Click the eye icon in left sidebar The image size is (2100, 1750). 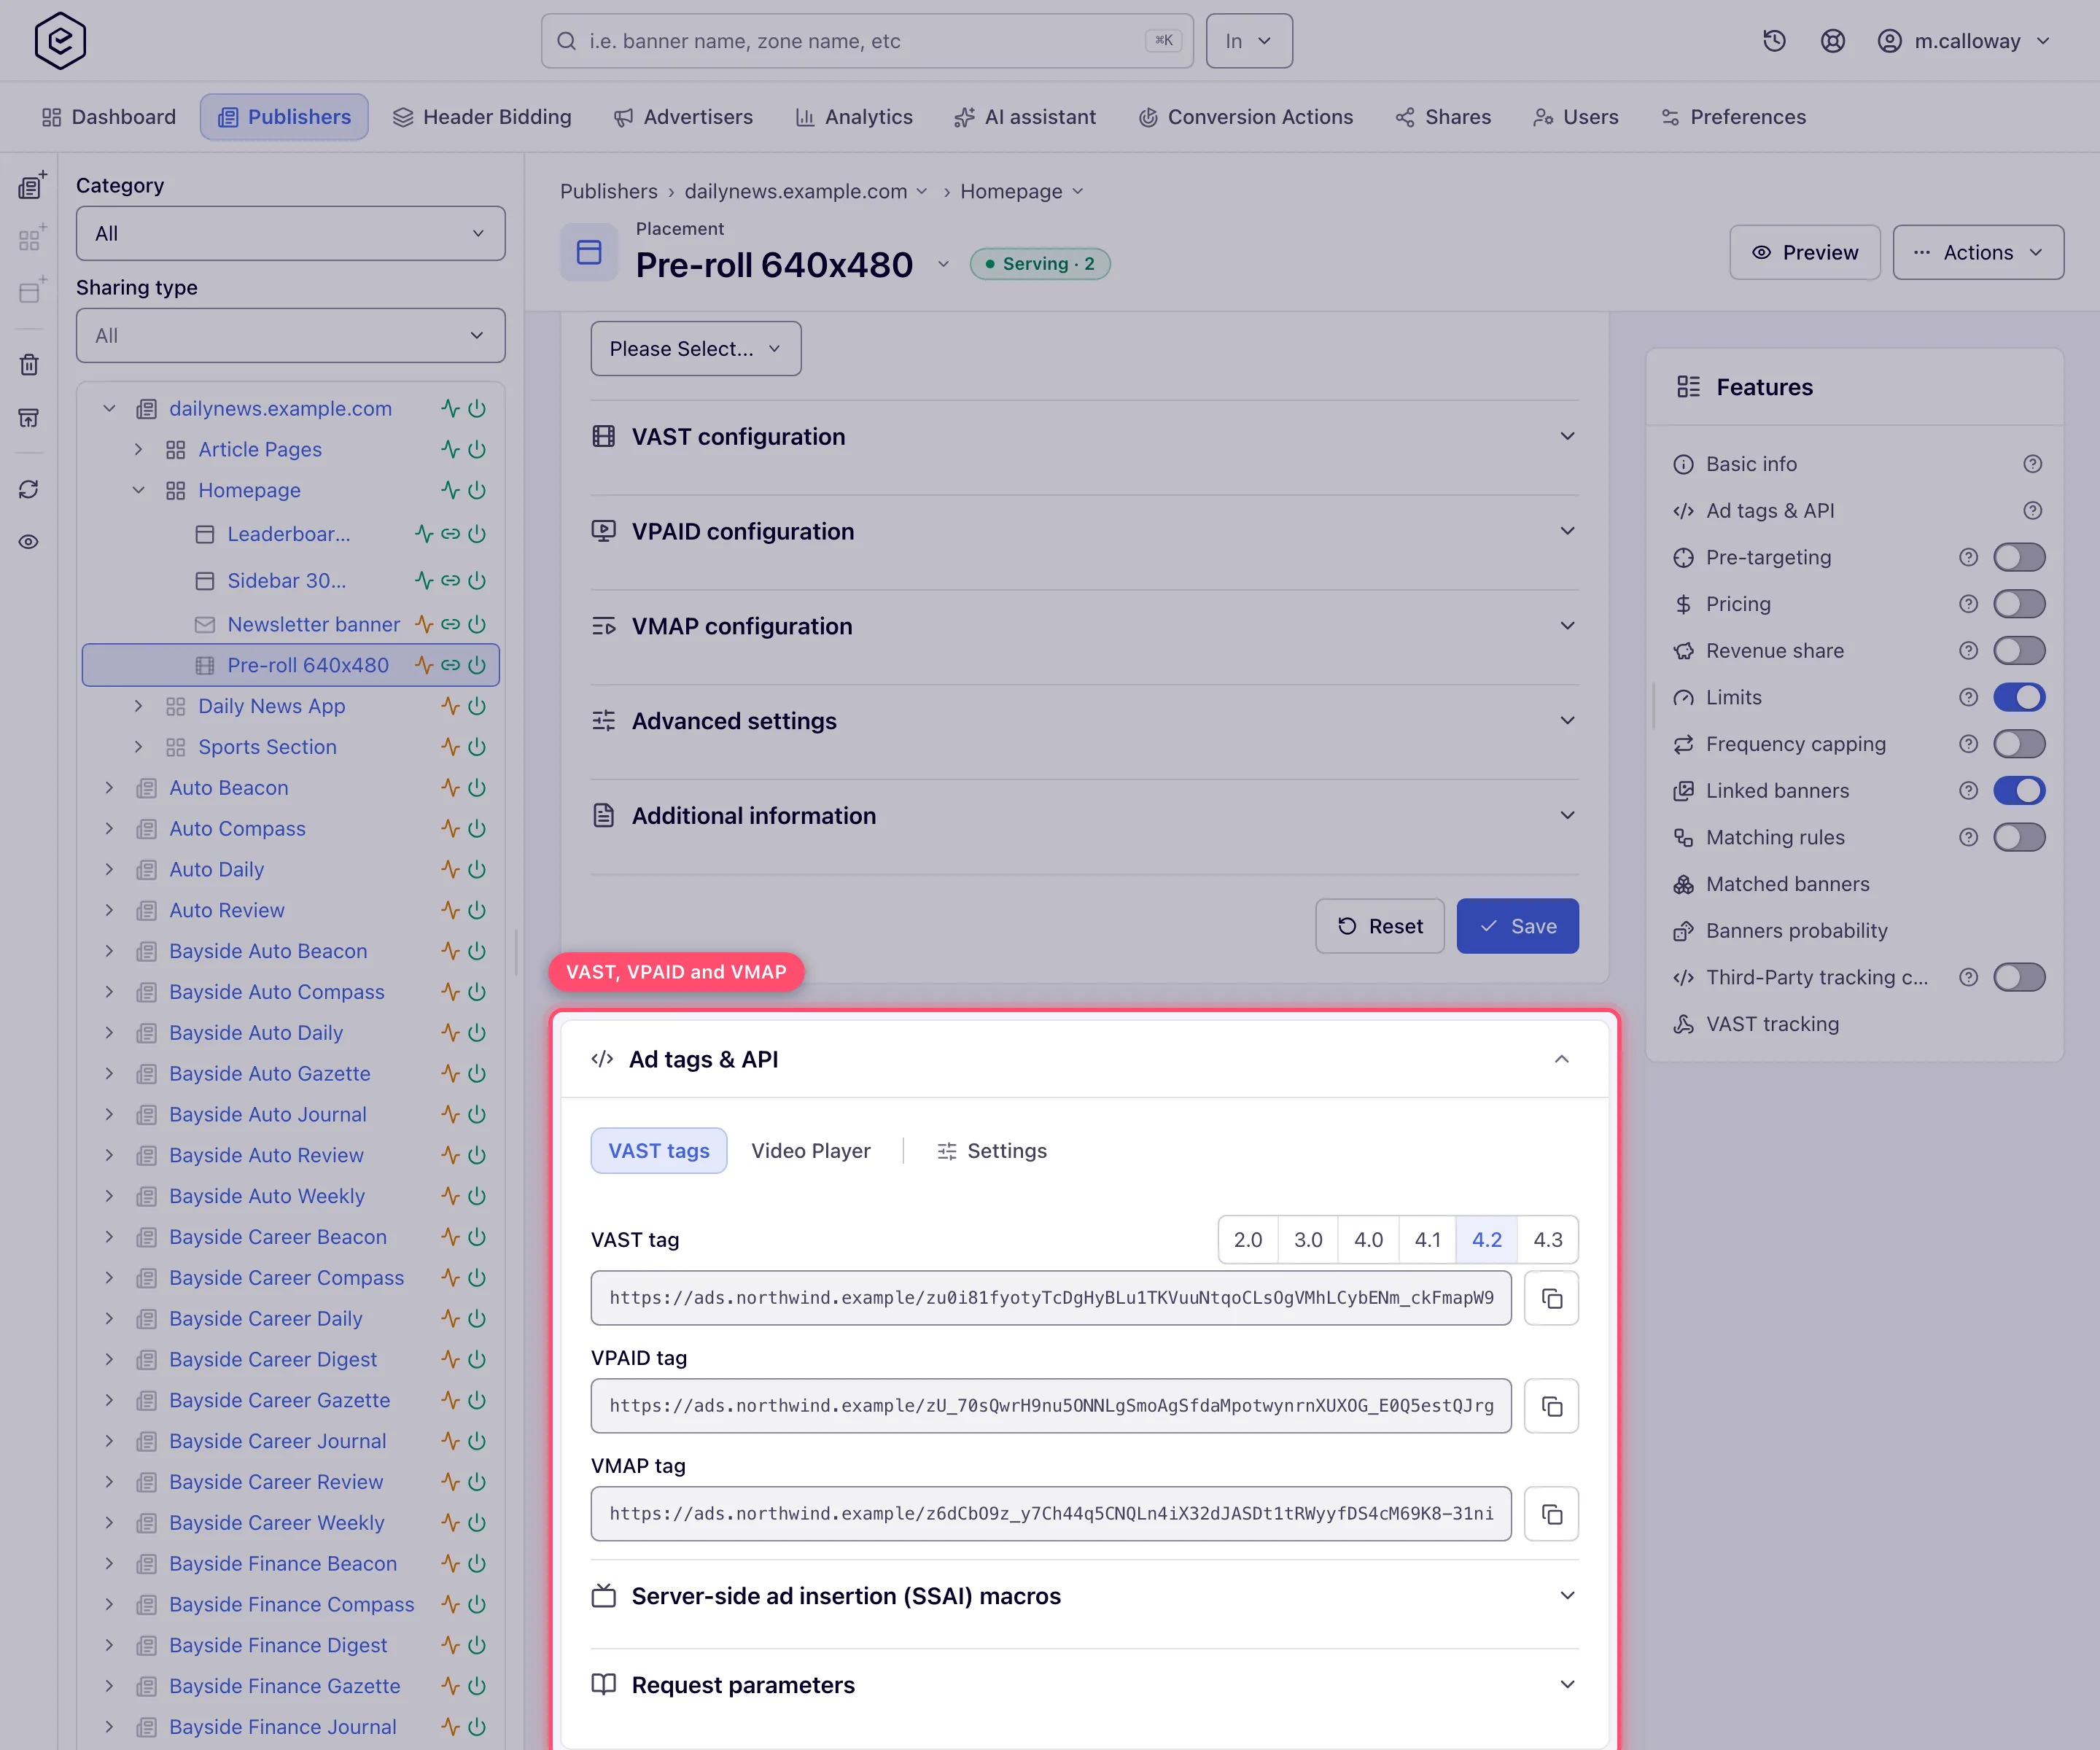point(29,542)
